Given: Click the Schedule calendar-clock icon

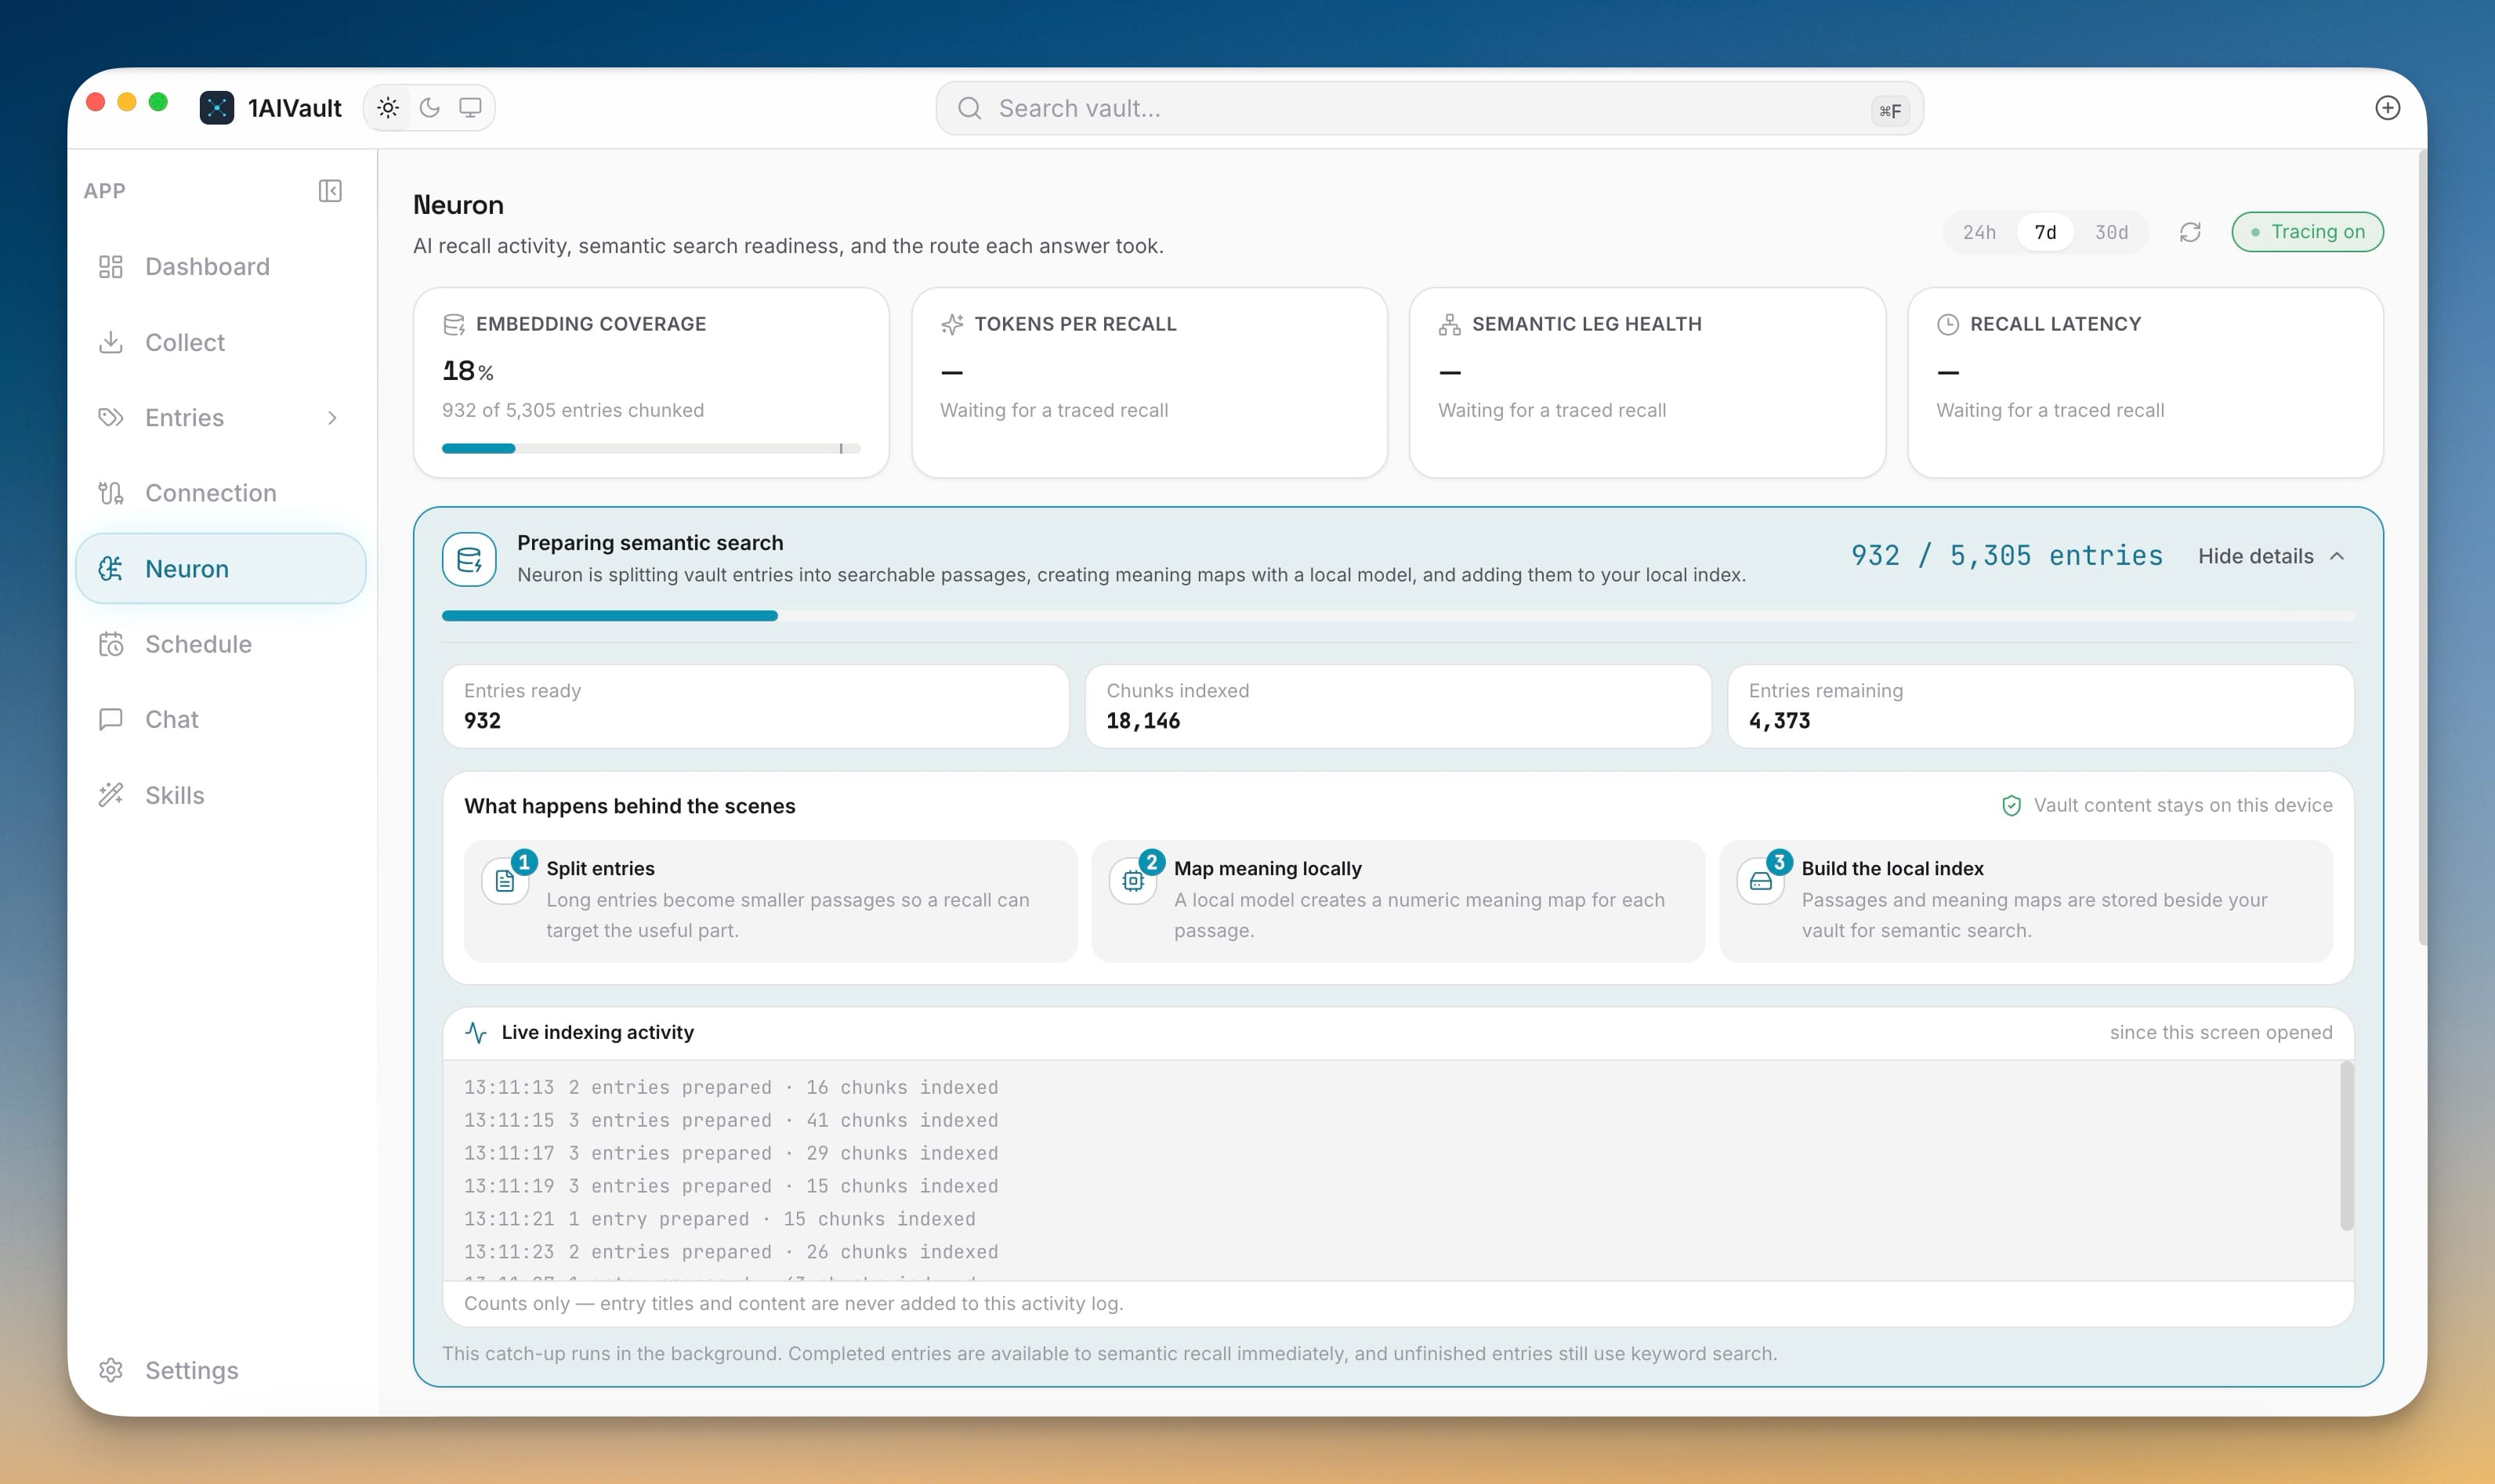Looking at the screenshot, I should [x=111, y=644].
